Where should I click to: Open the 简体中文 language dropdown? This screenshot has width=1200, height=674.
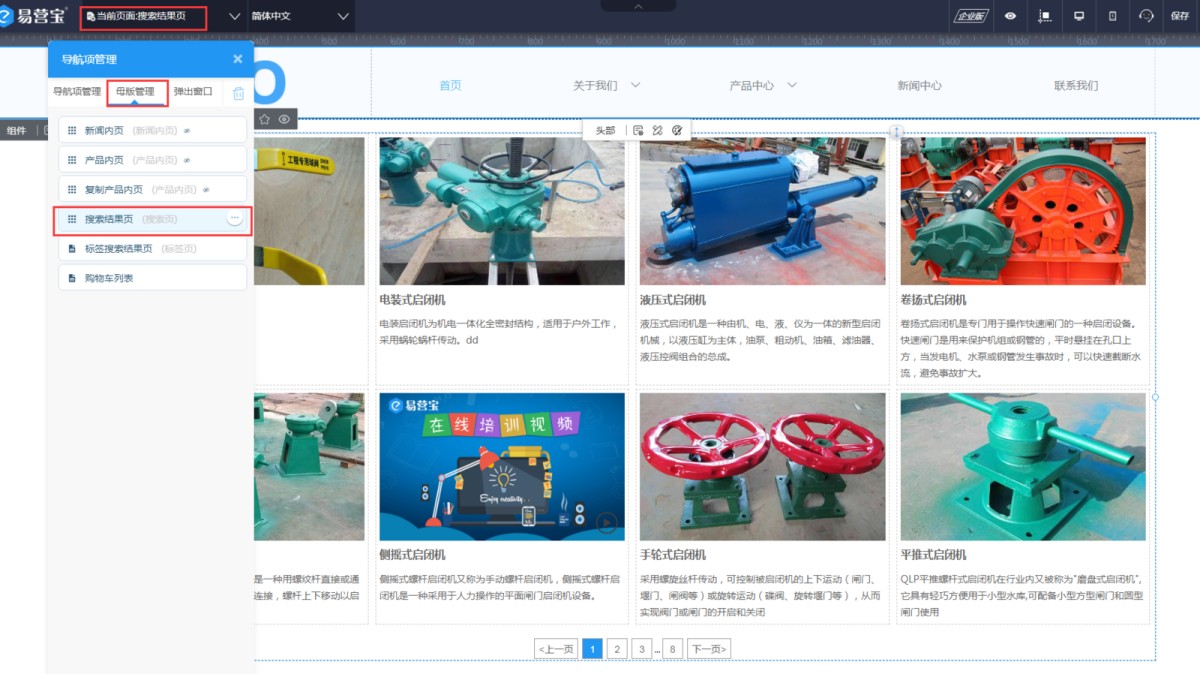tap(301, 17)
